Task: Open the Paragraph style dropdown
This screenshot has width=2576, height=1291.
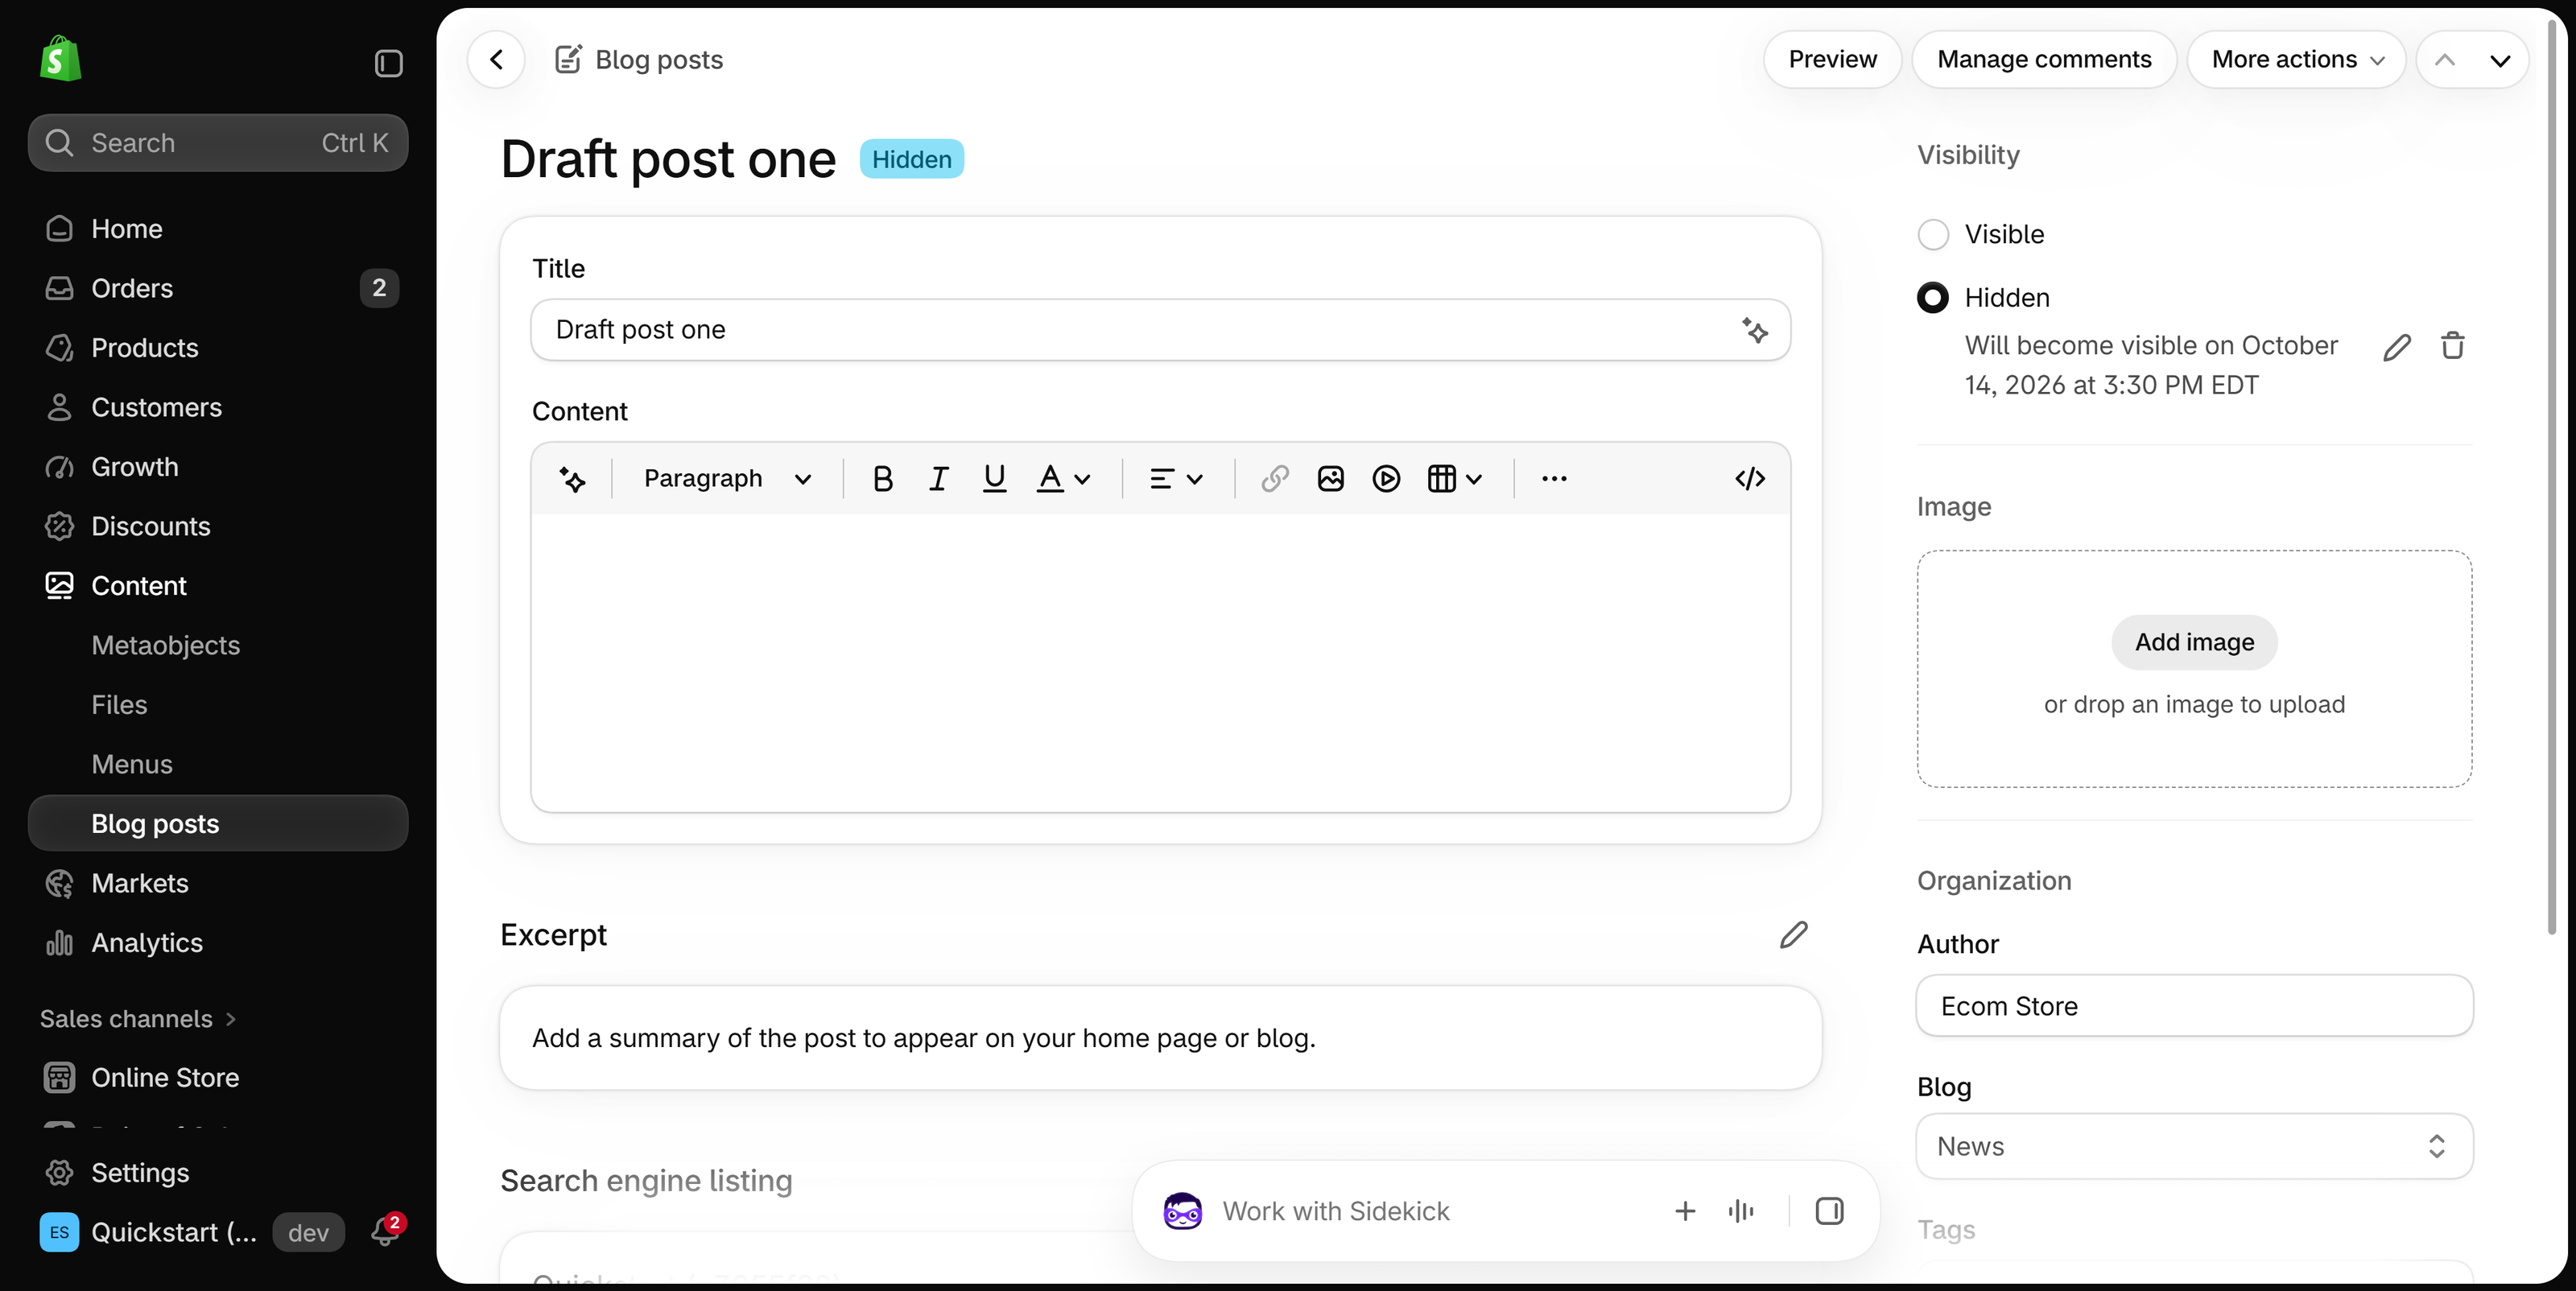Action: pos(726,479)
